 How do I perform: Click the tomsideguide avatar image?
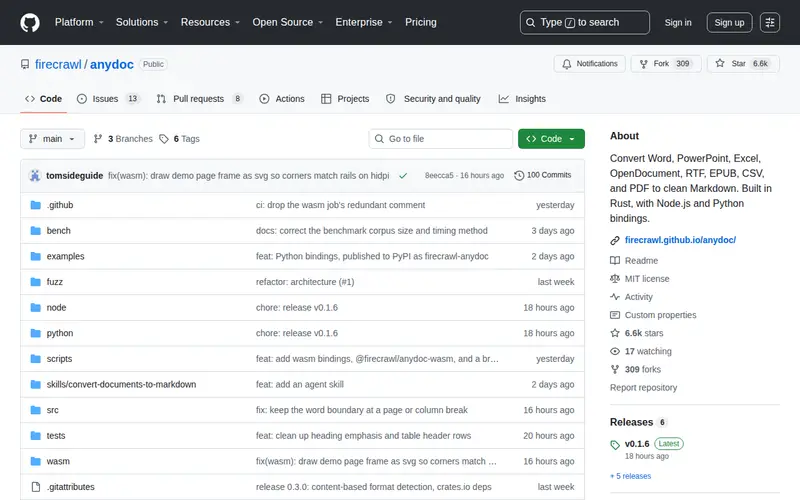pos(35,176)
